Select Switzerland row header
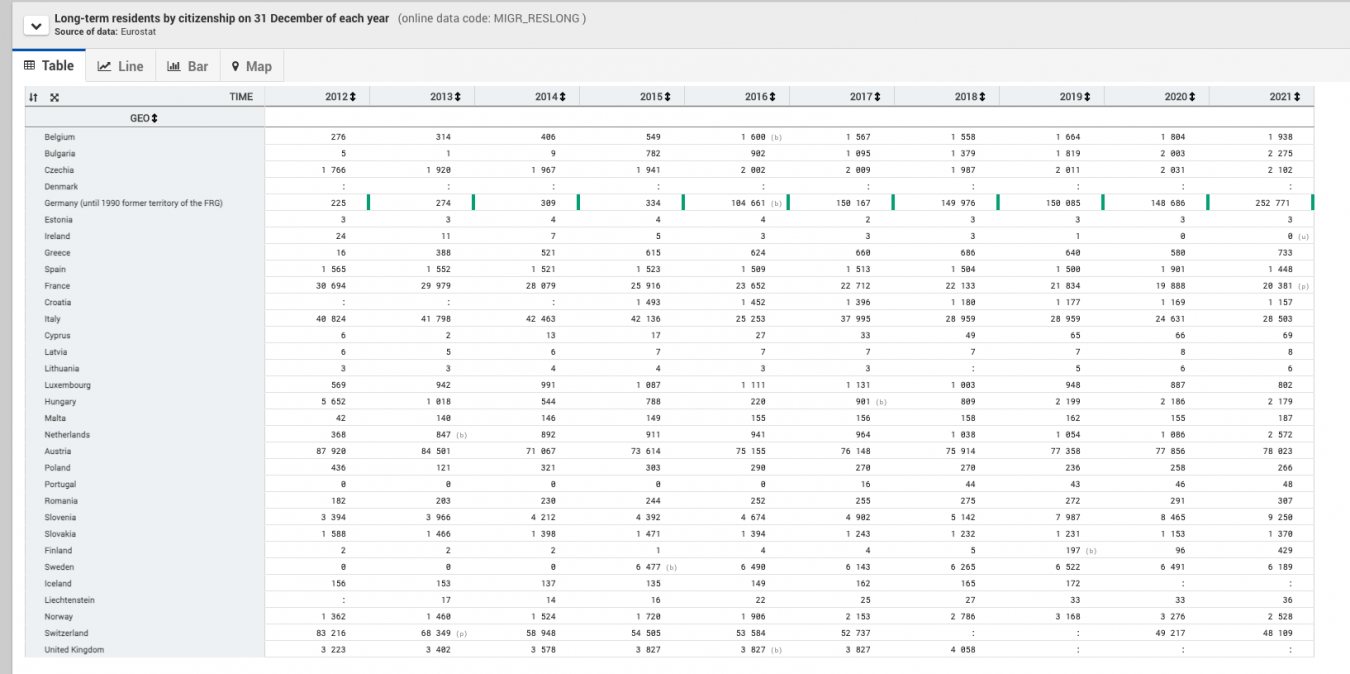This screenshot has height=674, width=1350. click(66, 633)
